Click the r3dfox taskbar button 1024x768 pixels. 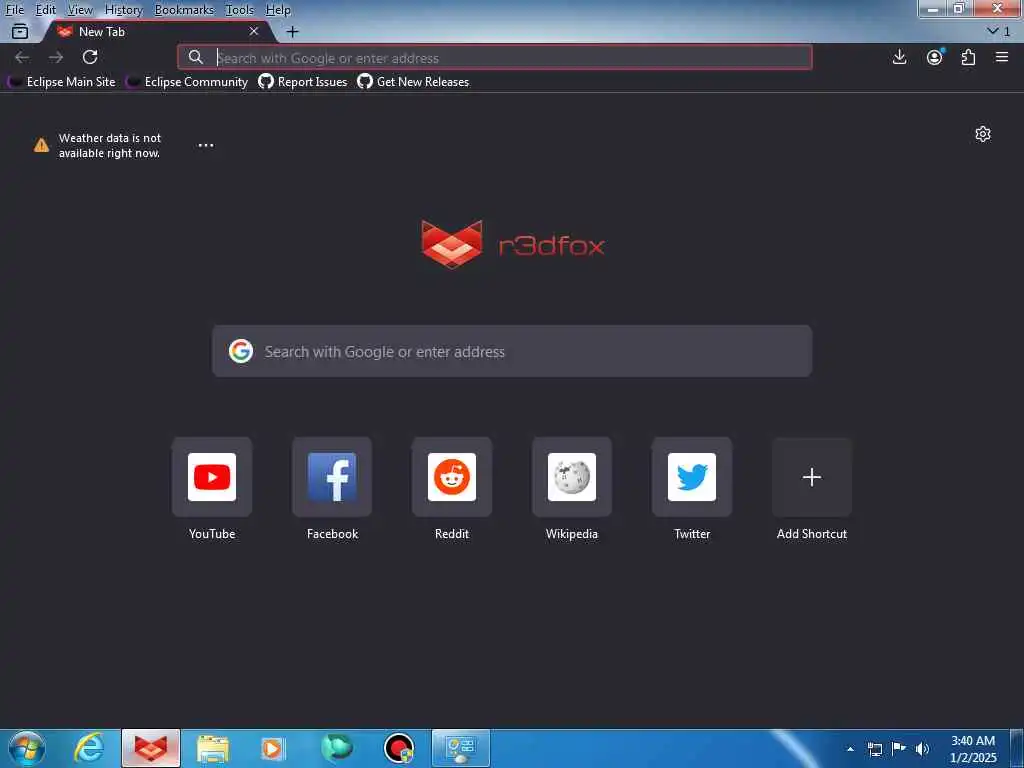[x=151, y=748]
